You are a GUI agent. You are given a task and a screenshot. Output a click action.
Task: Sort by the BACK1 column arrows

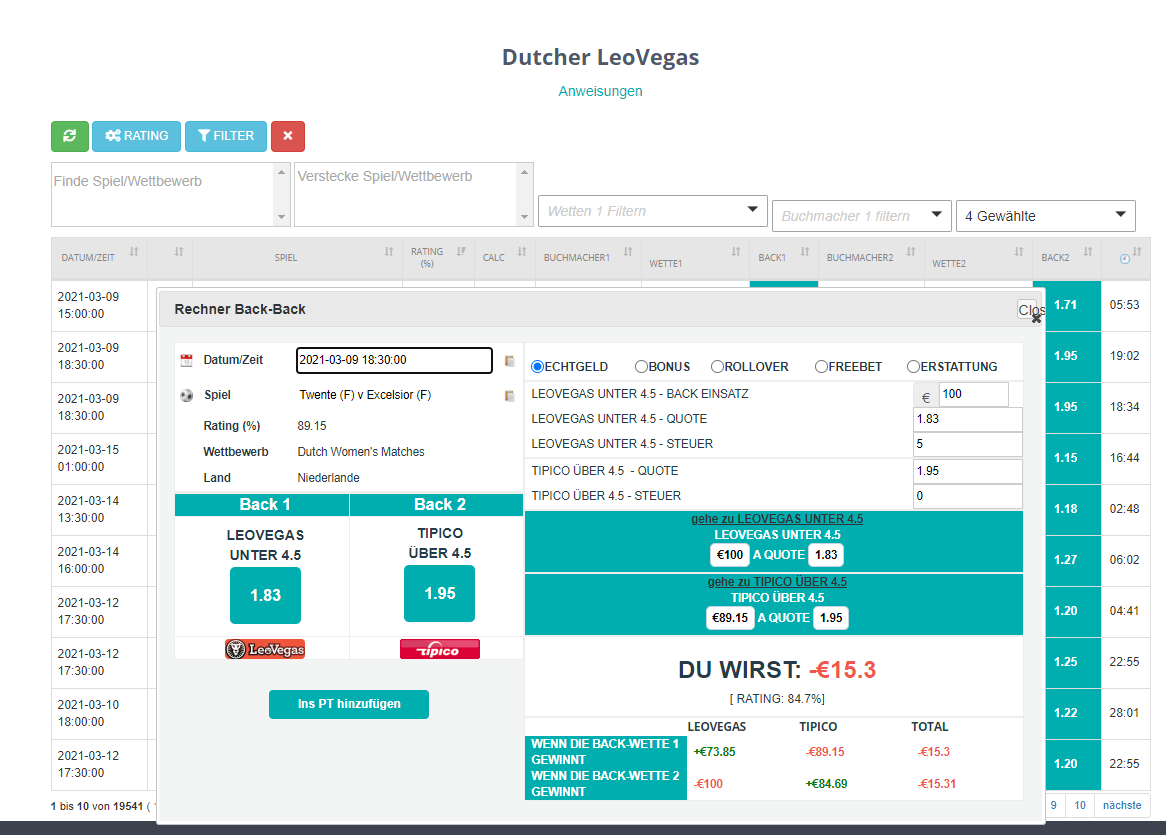805,252
